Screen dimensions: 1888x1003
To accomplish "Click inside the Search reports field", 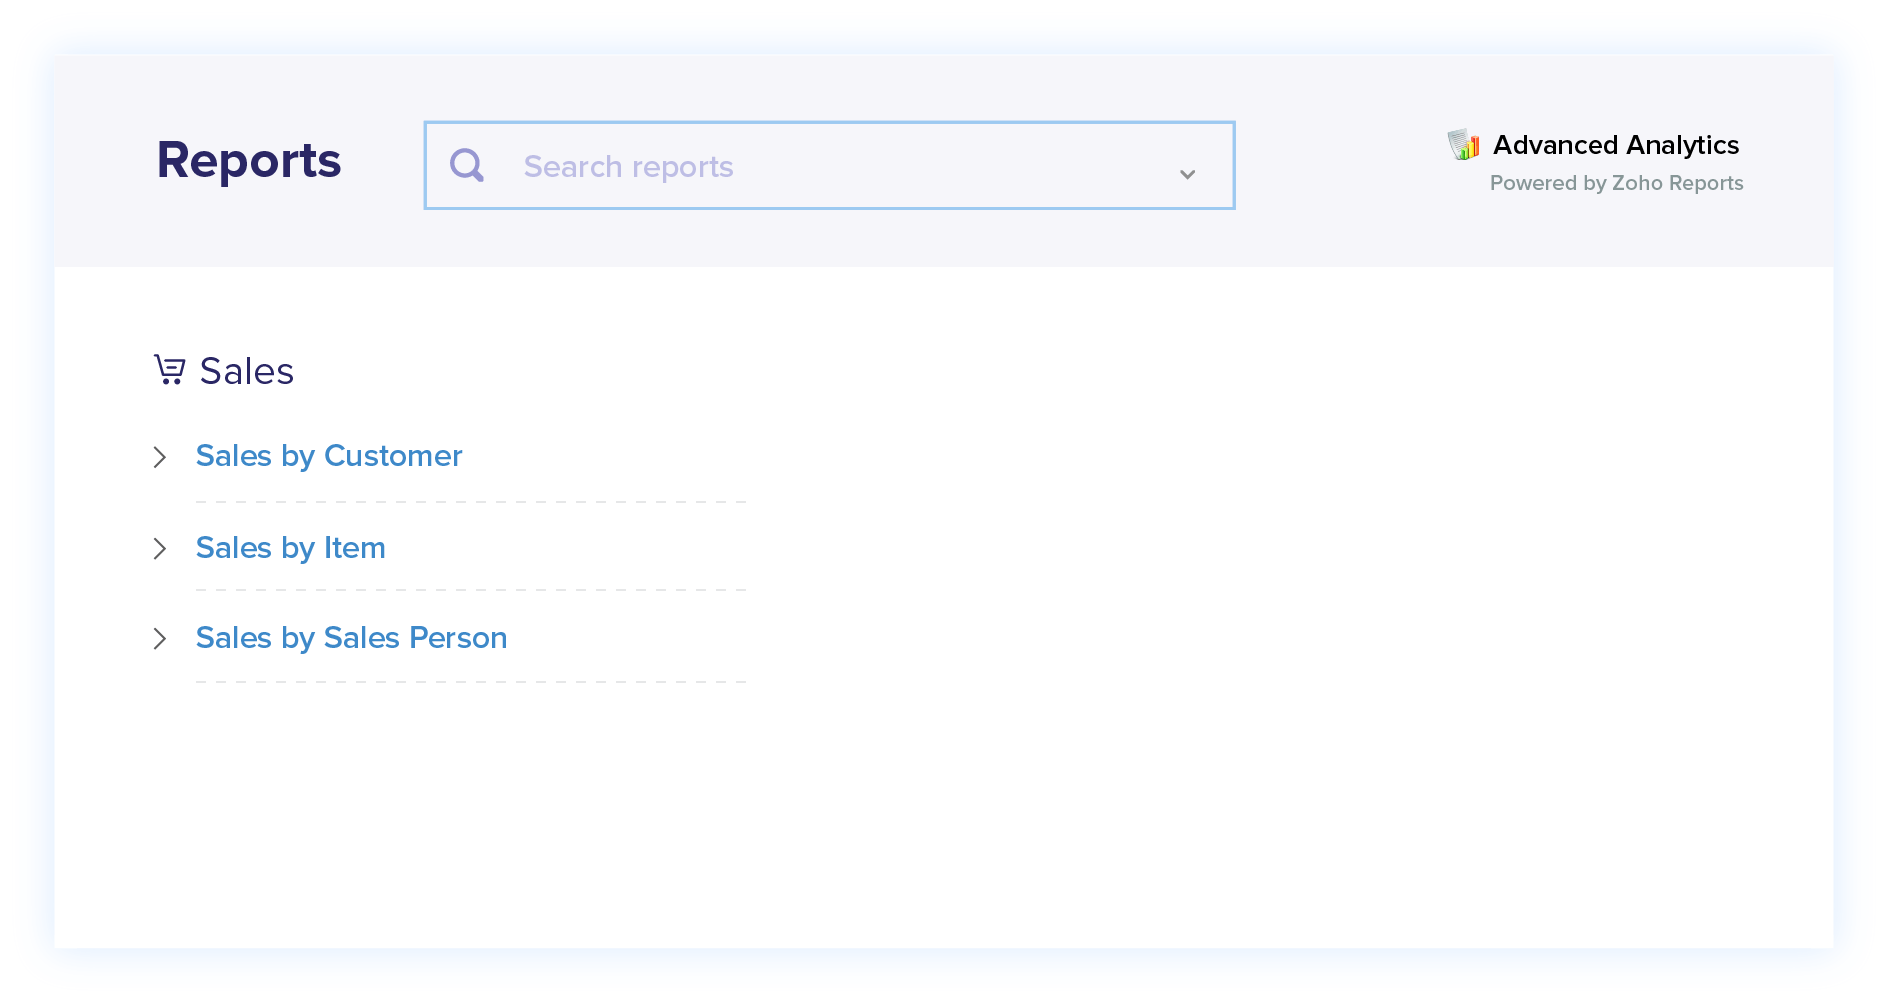I will point(800,166).
